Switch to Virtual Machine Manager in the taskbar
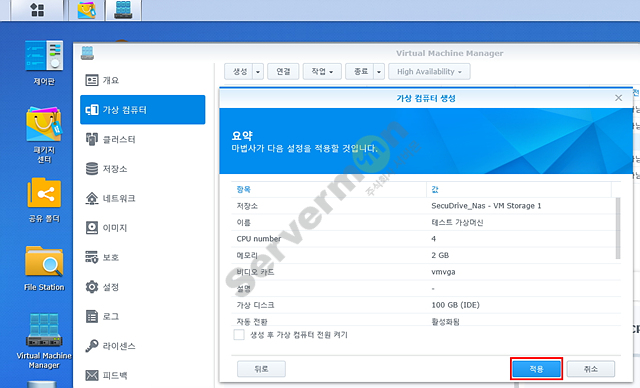Image resolution: width=640 pixels, height=388 pixels. click(x=124, y=10)
